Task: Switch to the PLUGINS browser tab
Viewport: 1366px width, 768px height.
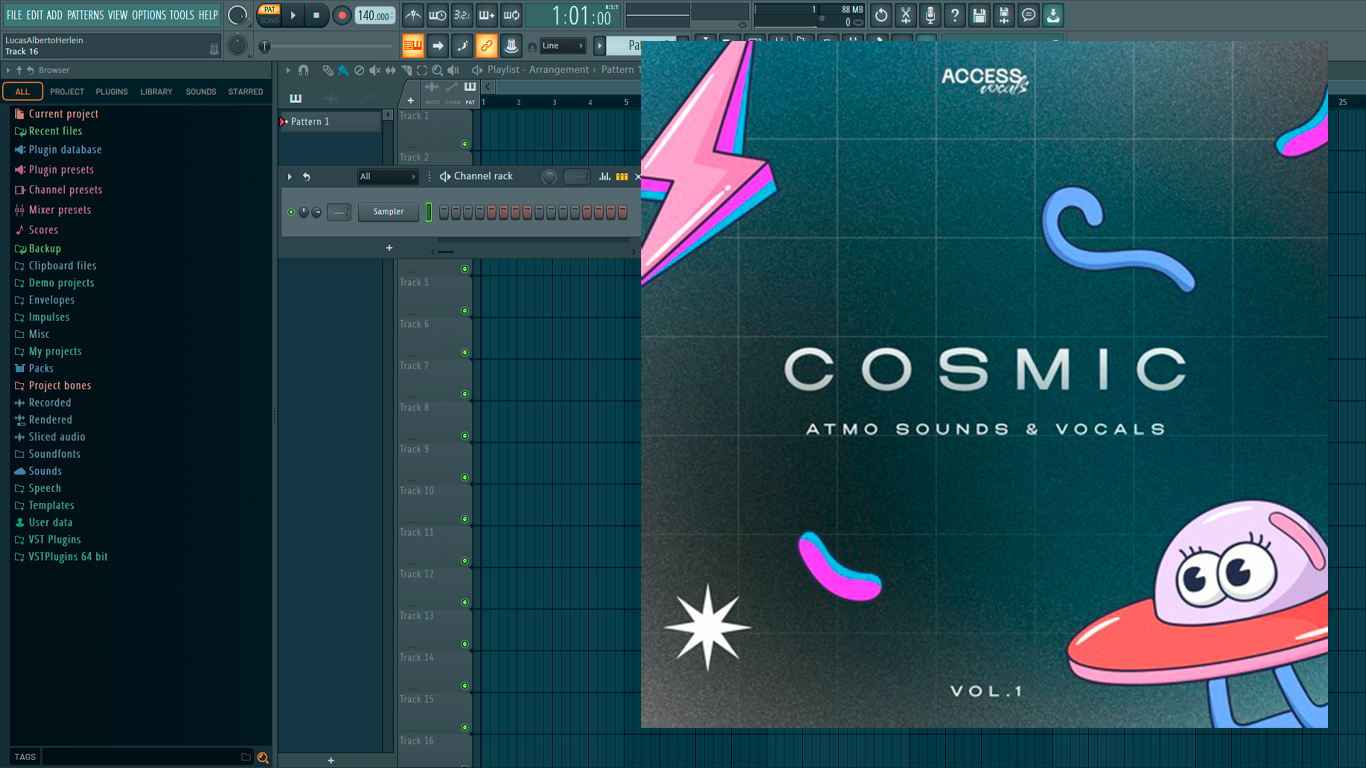Action: click(x=111, y=91)
